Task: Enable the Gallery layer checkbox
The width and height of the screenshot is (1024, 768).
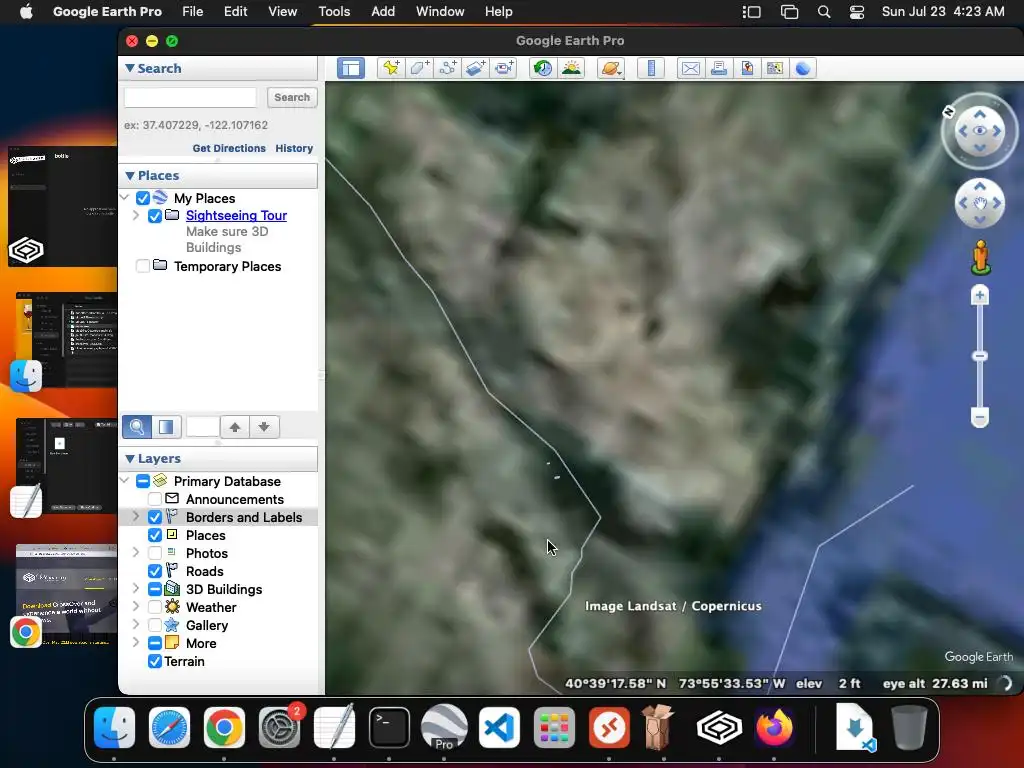Action: point(155,626)
